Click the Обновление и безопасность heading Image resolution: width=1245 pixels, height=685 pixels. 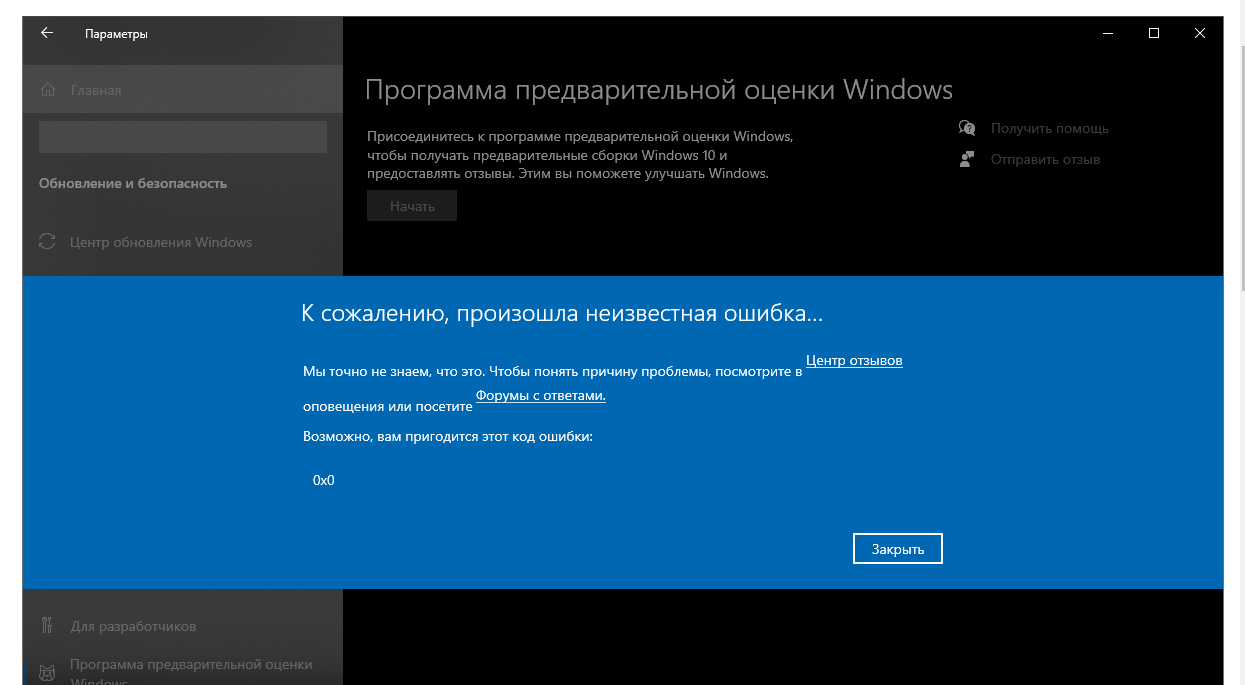tap(133, 183)
